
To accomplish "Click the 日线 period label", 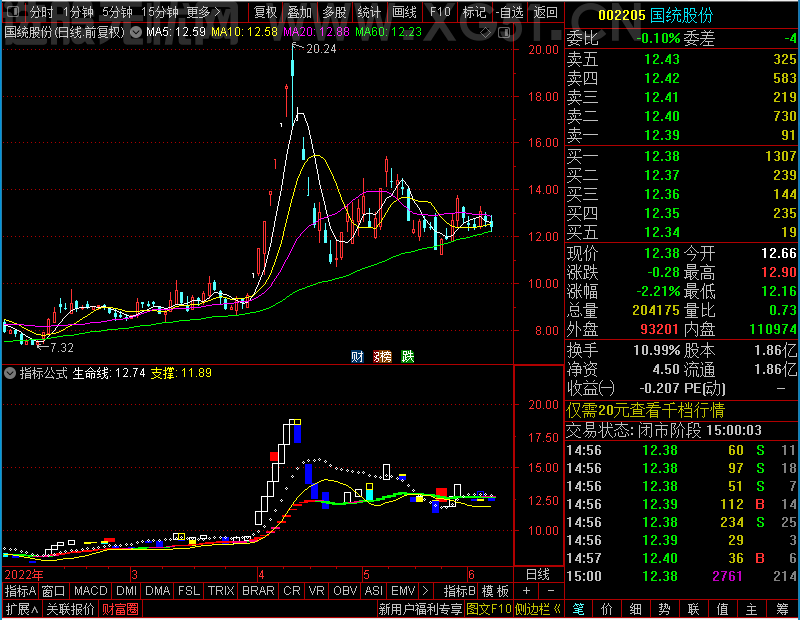I will pos(538,574).
